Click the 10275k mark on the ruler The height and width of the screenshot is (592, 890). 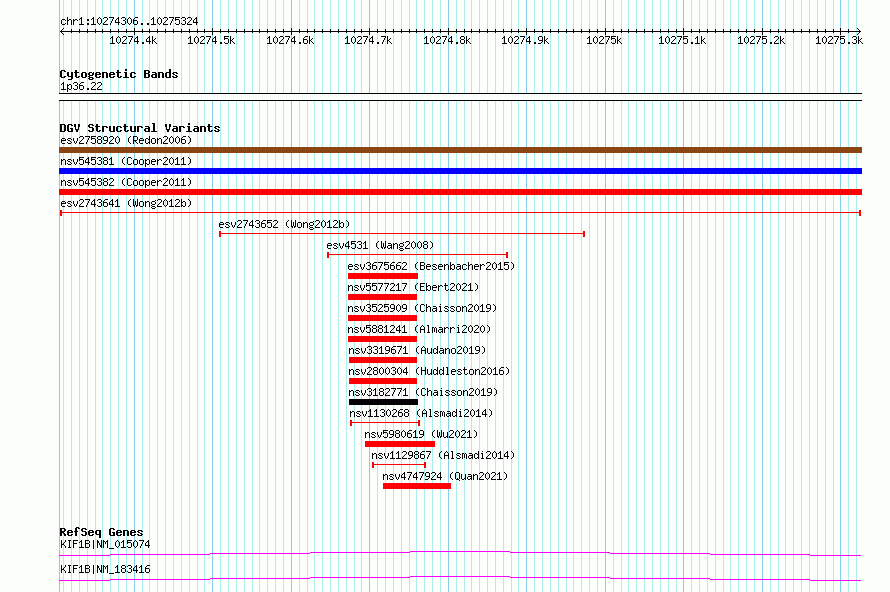click(604, 40)
